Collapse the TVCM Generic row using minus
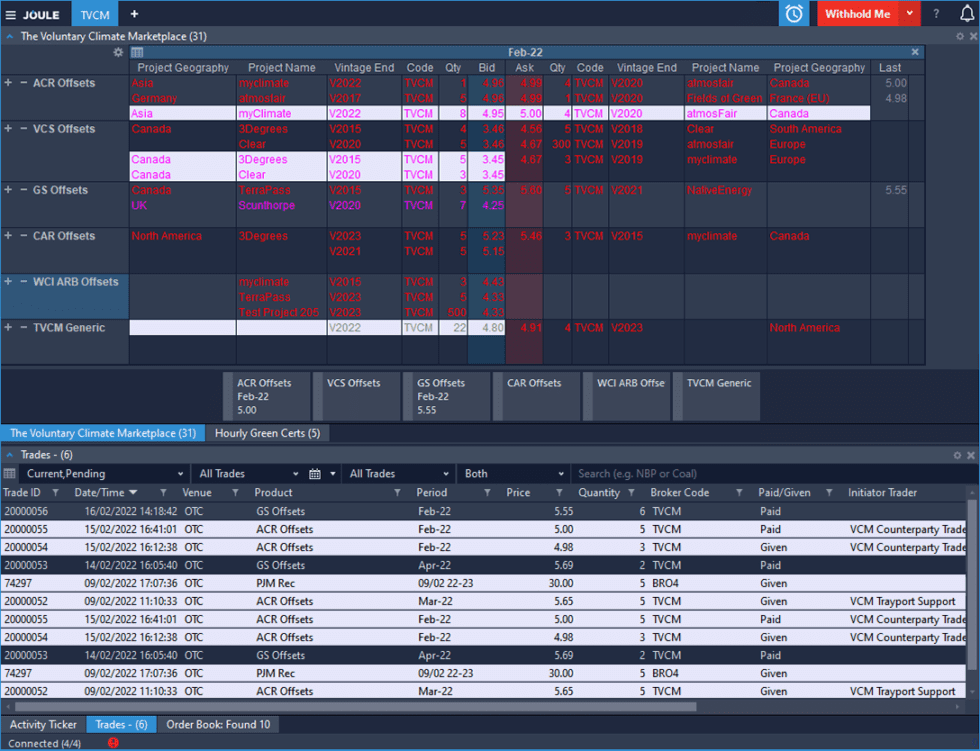This screenshot has width=980, height=751. [24, 328]
